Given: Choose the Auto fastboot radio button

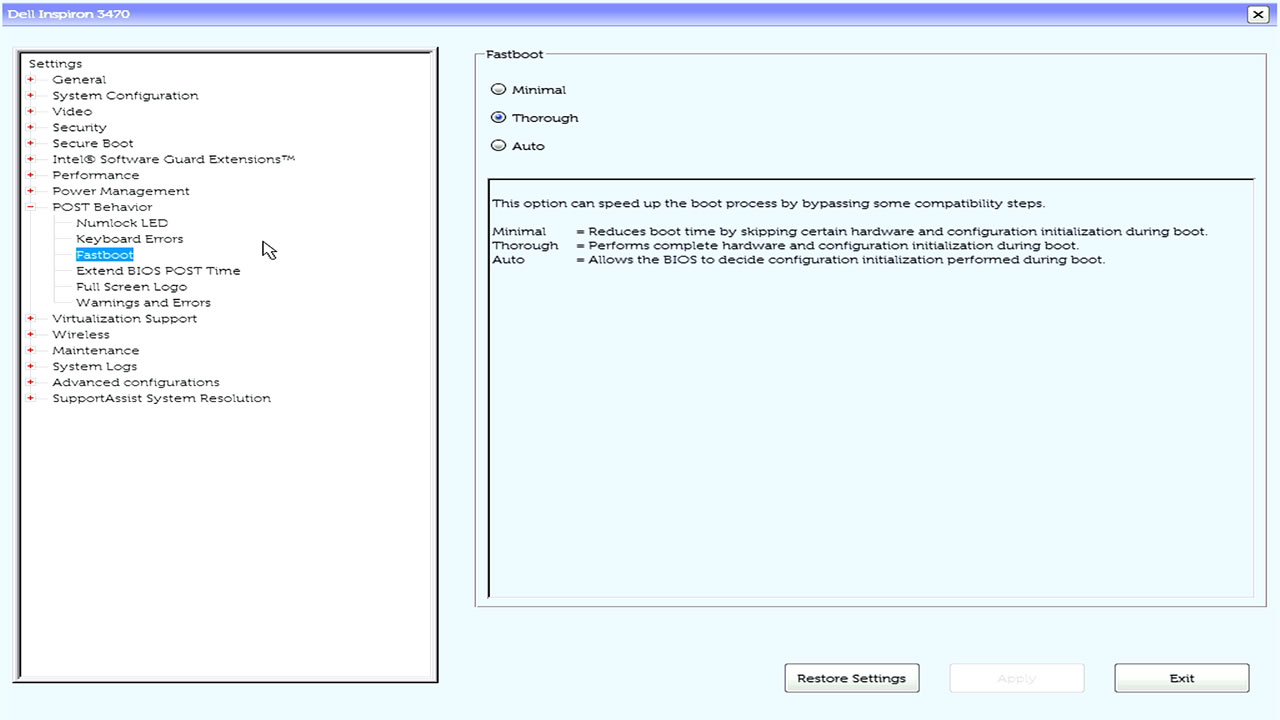Looking at the screenshot, I should [x=499, y=146].
